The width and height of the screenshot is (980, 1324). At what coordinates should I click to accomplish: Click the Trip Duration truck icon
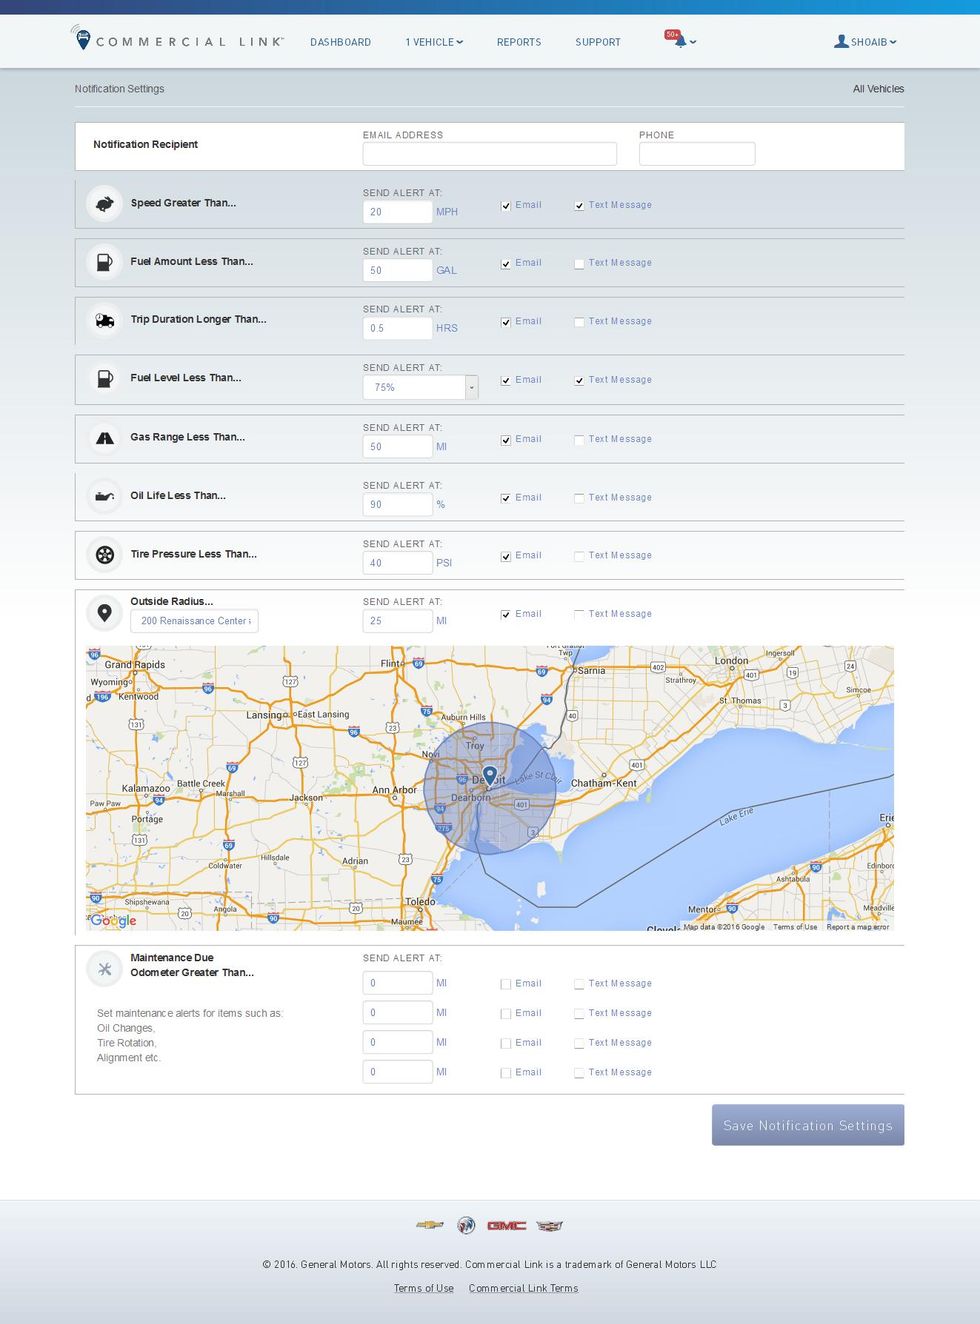[x=104, y=320]
